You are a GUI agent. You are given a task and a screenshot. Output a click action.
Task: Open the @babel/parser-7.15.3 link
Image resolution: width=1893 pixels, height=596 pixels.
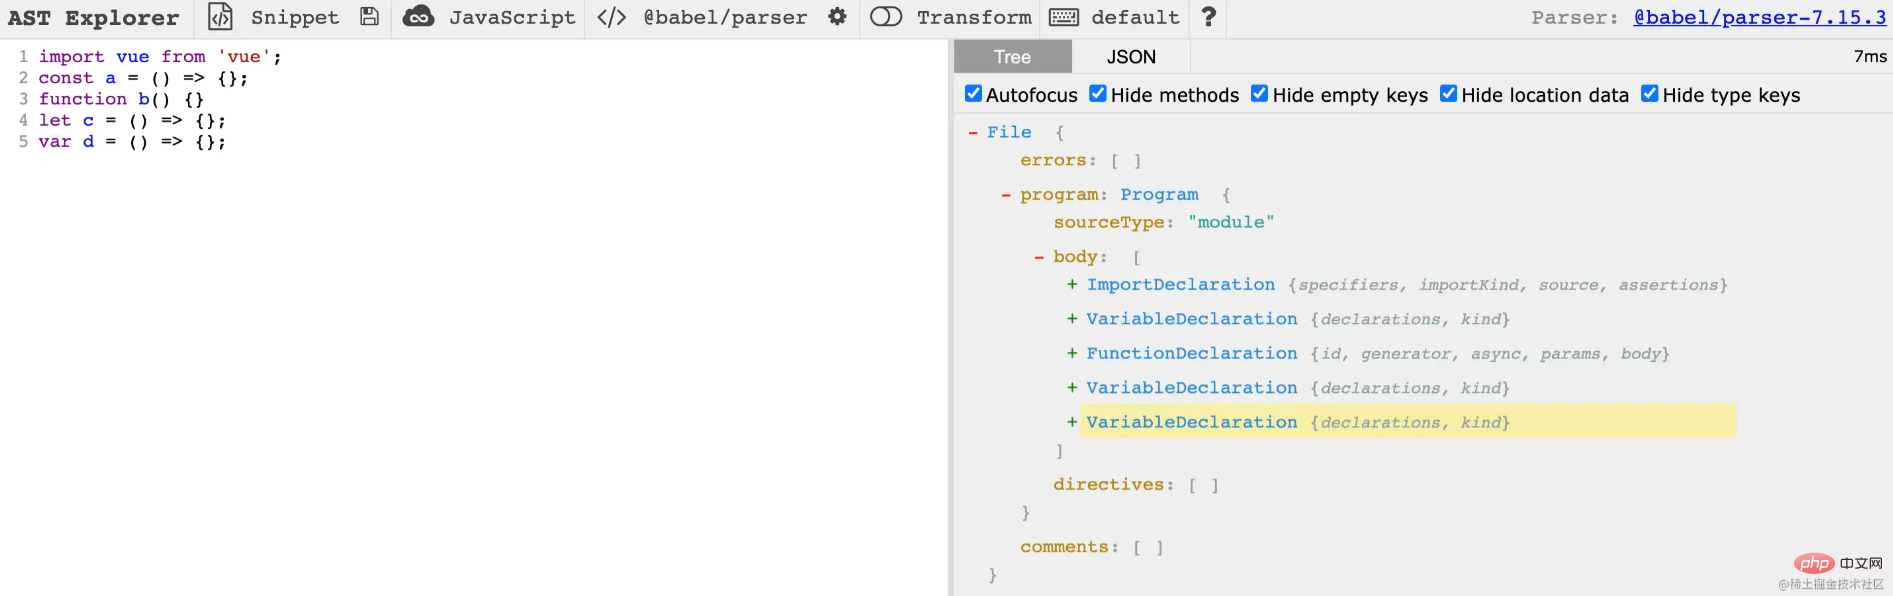(1759, 17)
